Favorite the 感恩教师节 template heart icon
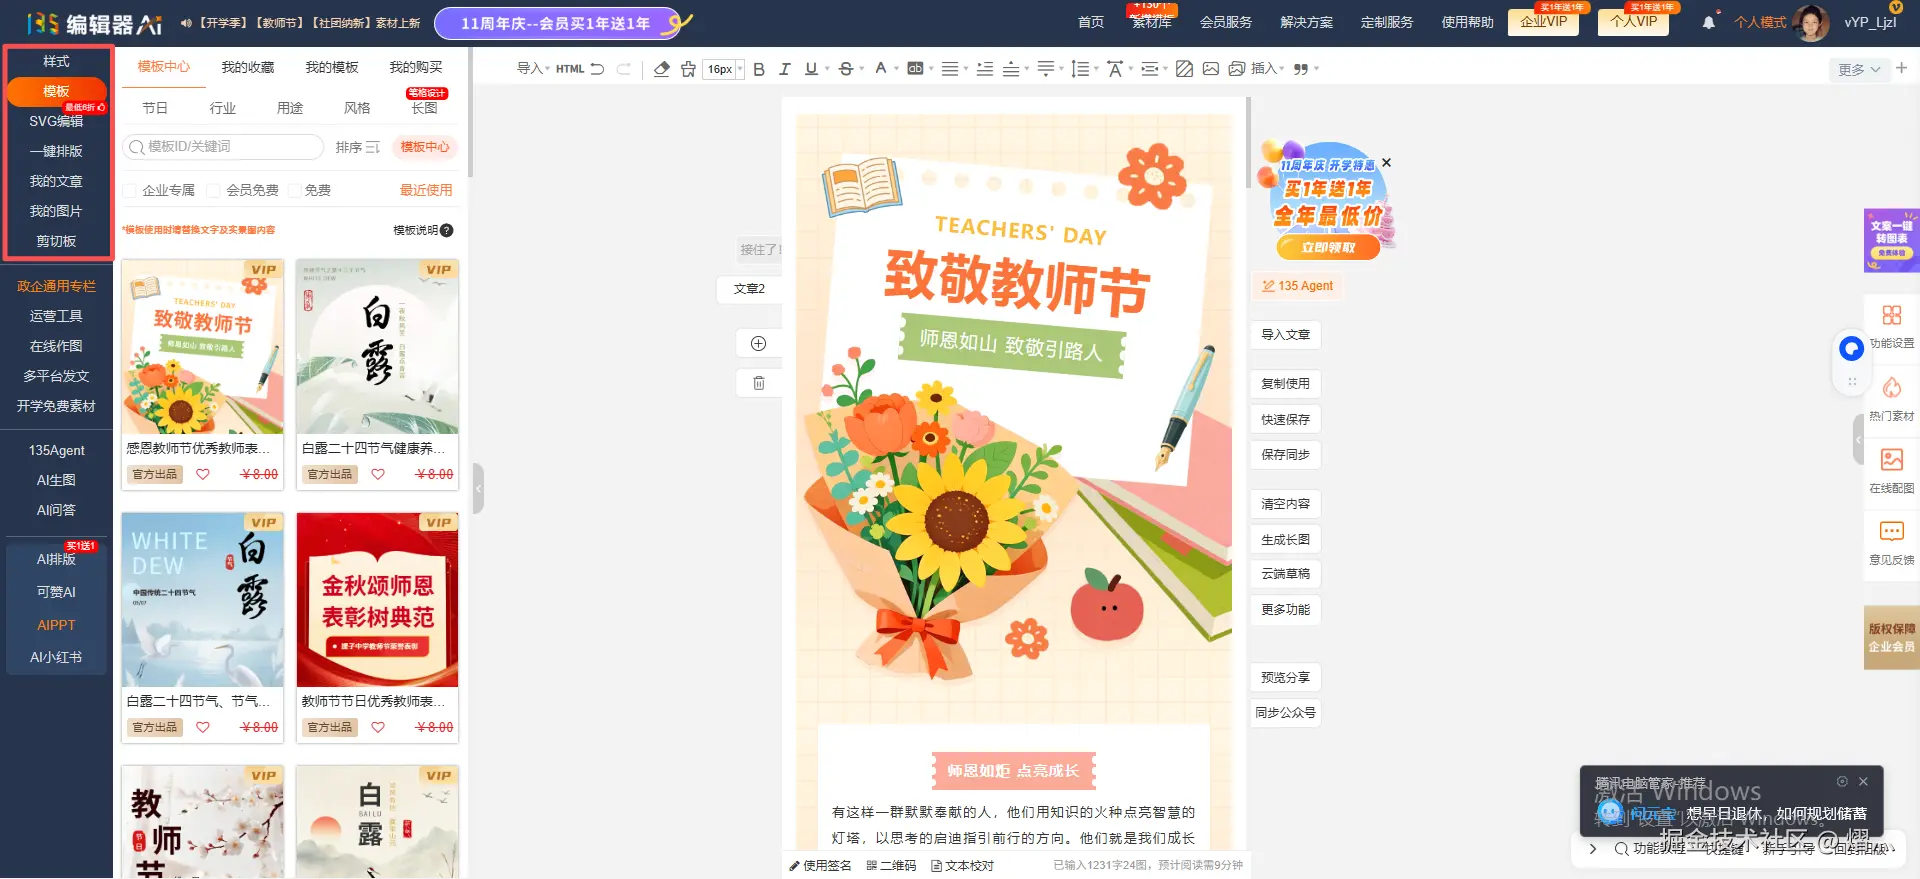Viewport: 1920px width, 879px height. (x=203, y=474)
